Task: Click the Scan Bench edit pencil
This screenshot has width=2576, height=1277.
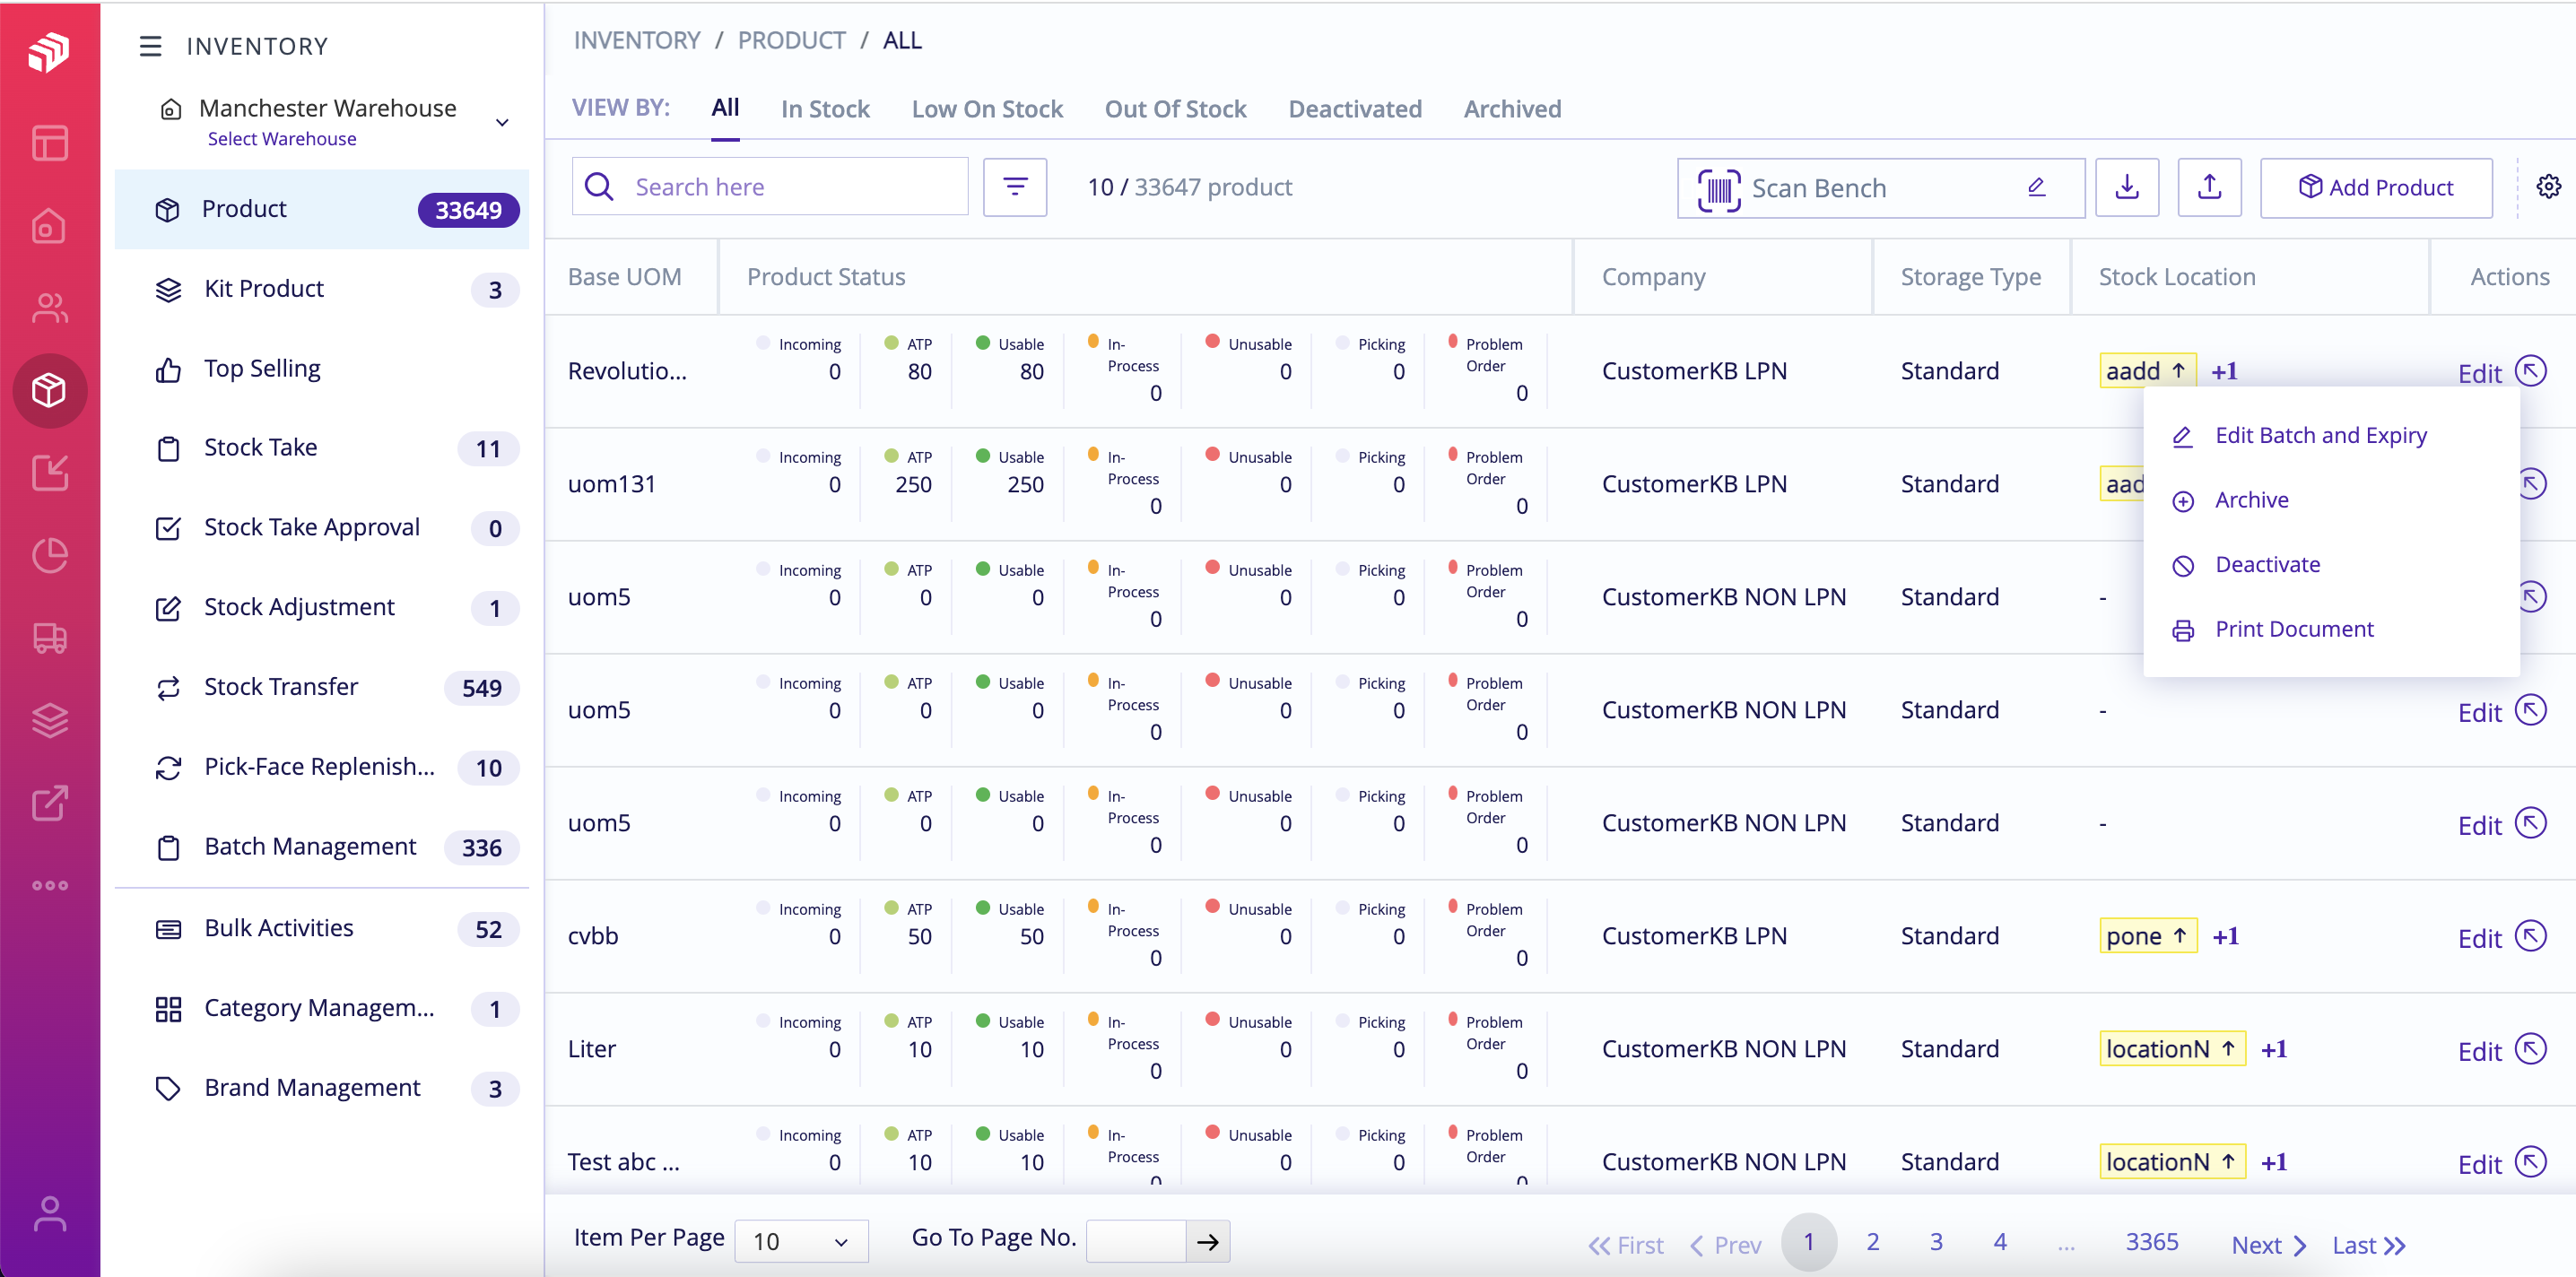Action: [2036, 187]
